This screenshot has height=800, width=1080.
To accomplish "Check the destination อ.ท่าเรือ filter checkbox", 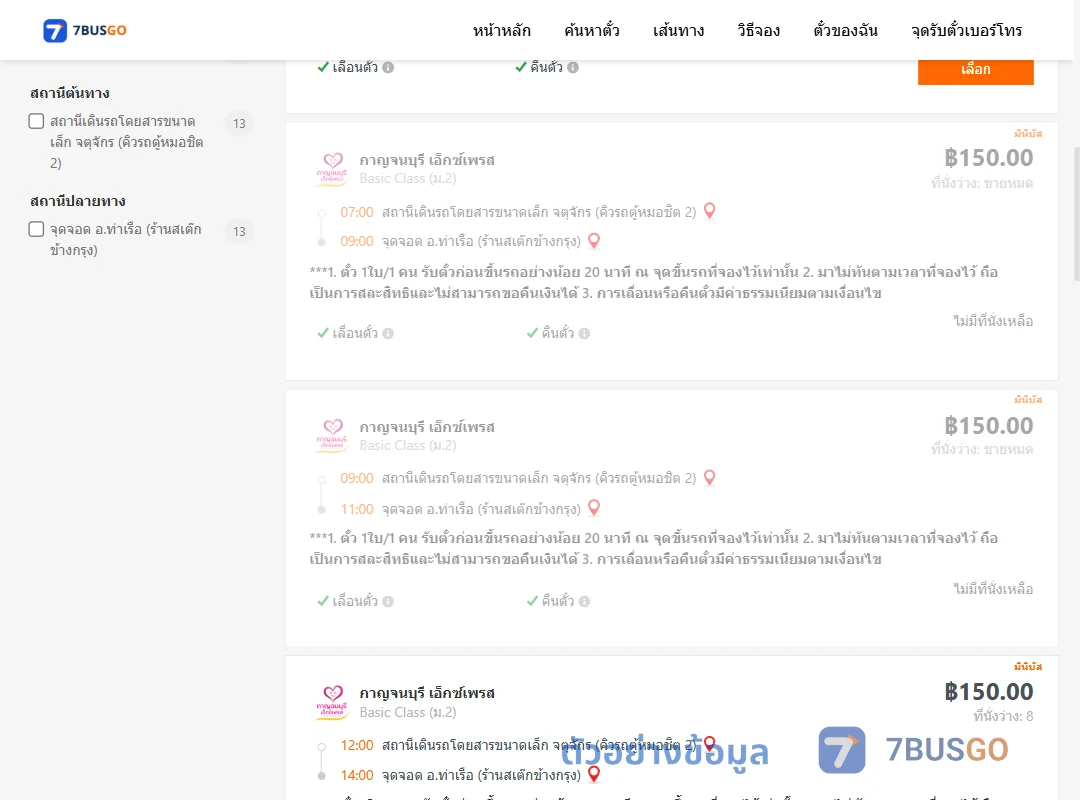I will click(x=37, y=229).
